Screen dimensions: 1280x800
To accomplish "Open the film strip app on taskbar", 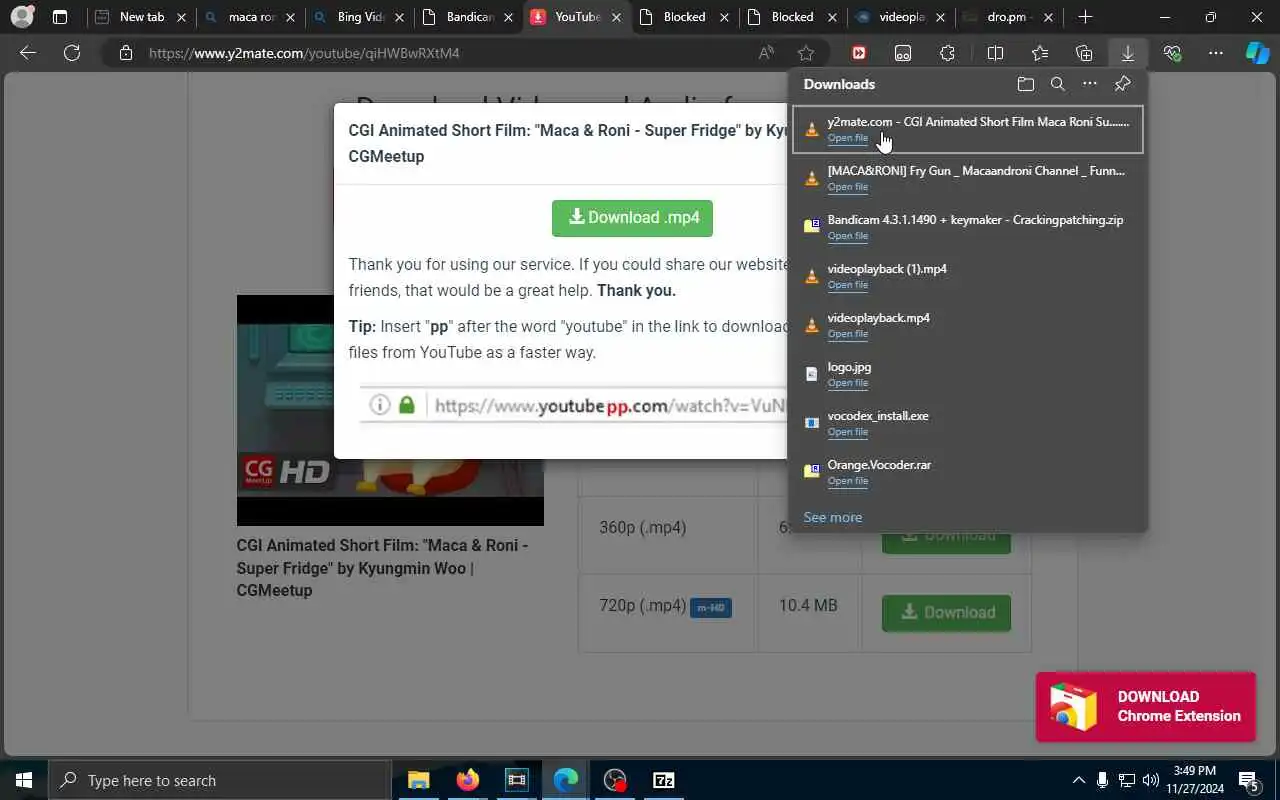I will 516,780.
